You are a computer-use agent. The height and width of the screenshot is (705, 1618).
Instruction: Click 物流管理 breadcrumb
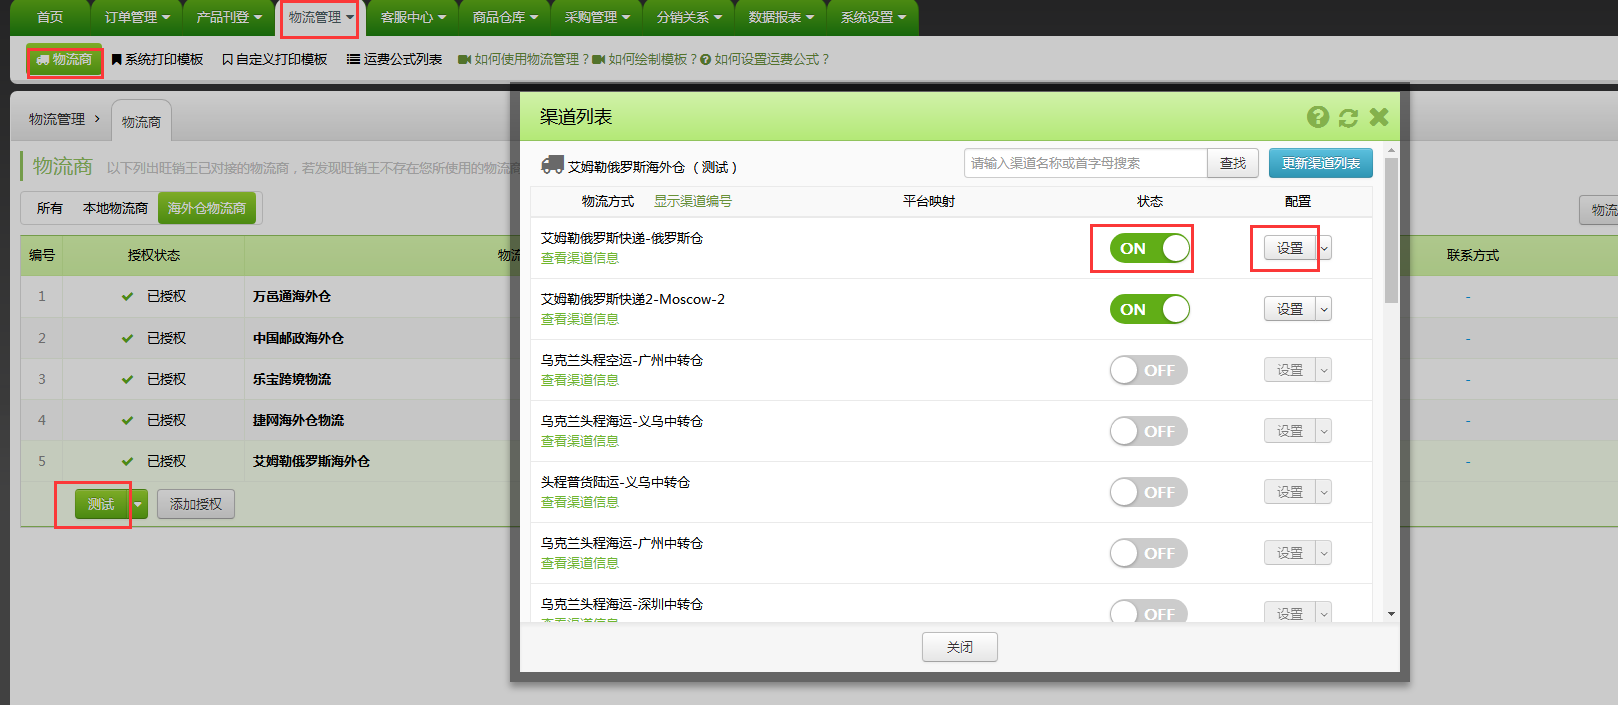(57, 119)
